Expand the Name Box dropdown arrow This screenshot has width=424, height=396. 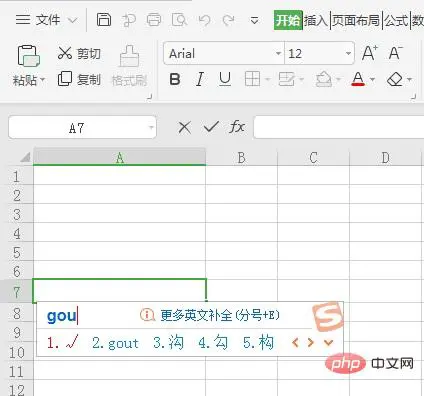click(x=151, y=127)
